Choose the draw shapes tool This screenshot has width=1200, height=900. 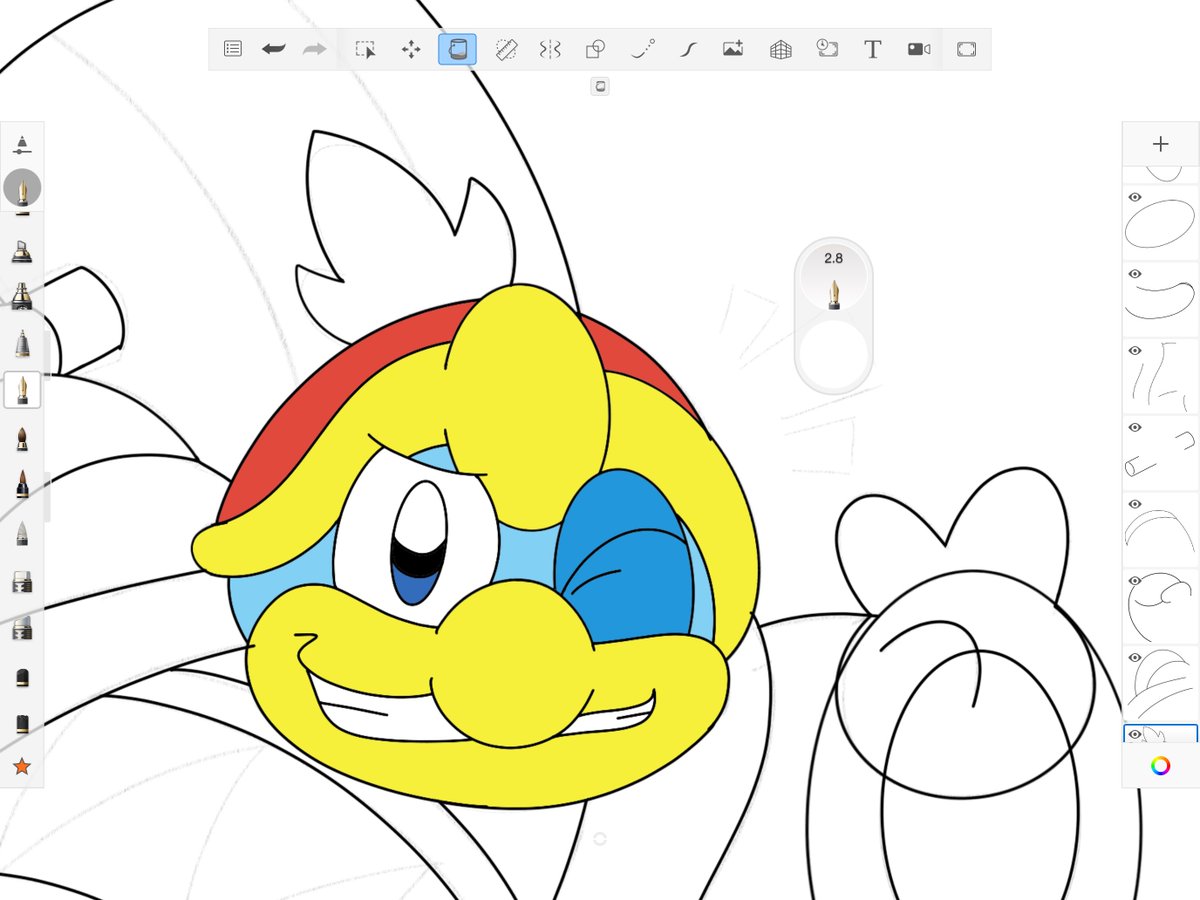click(595, 49)
